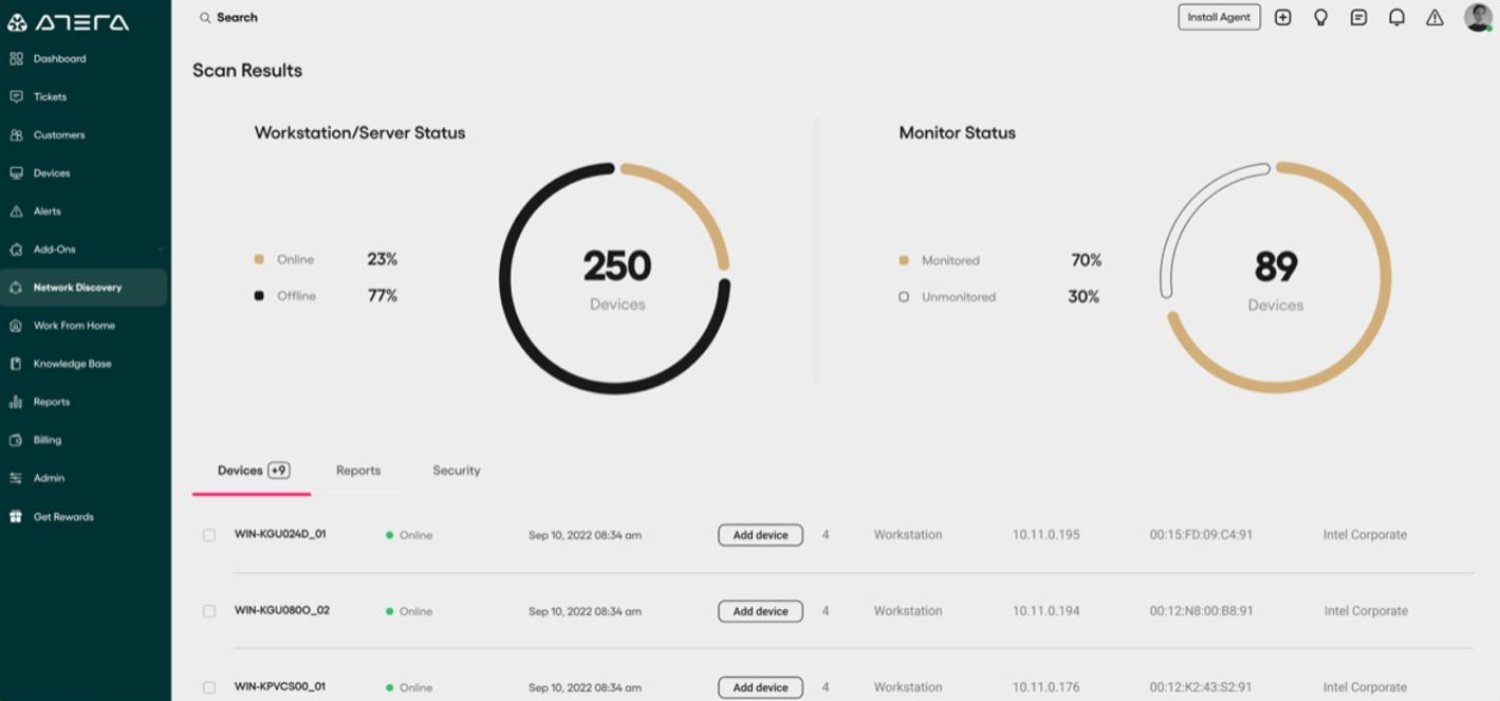Image resolution: width=1500 pixels, height=701 pixels.
Task: Switch to the Reports tab
Action: click(x=358, y=470)
